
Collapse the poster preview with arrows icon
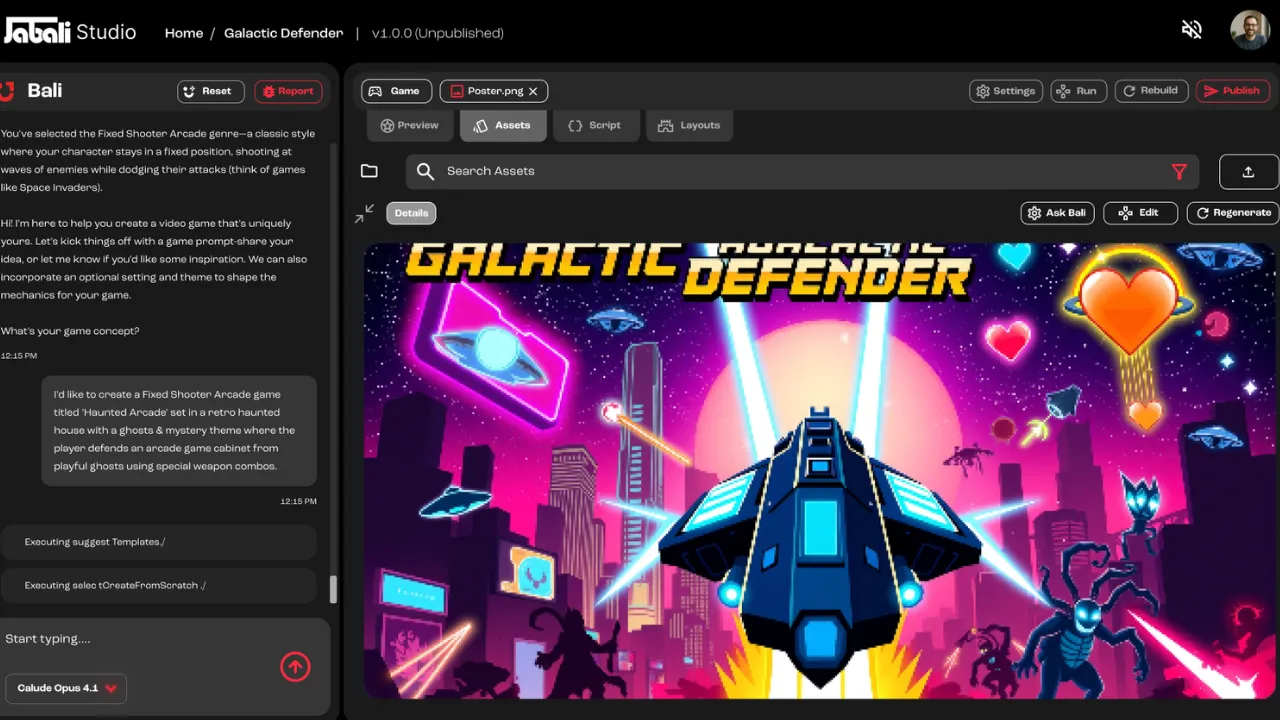pyautogui.click(x=365, y=213)
